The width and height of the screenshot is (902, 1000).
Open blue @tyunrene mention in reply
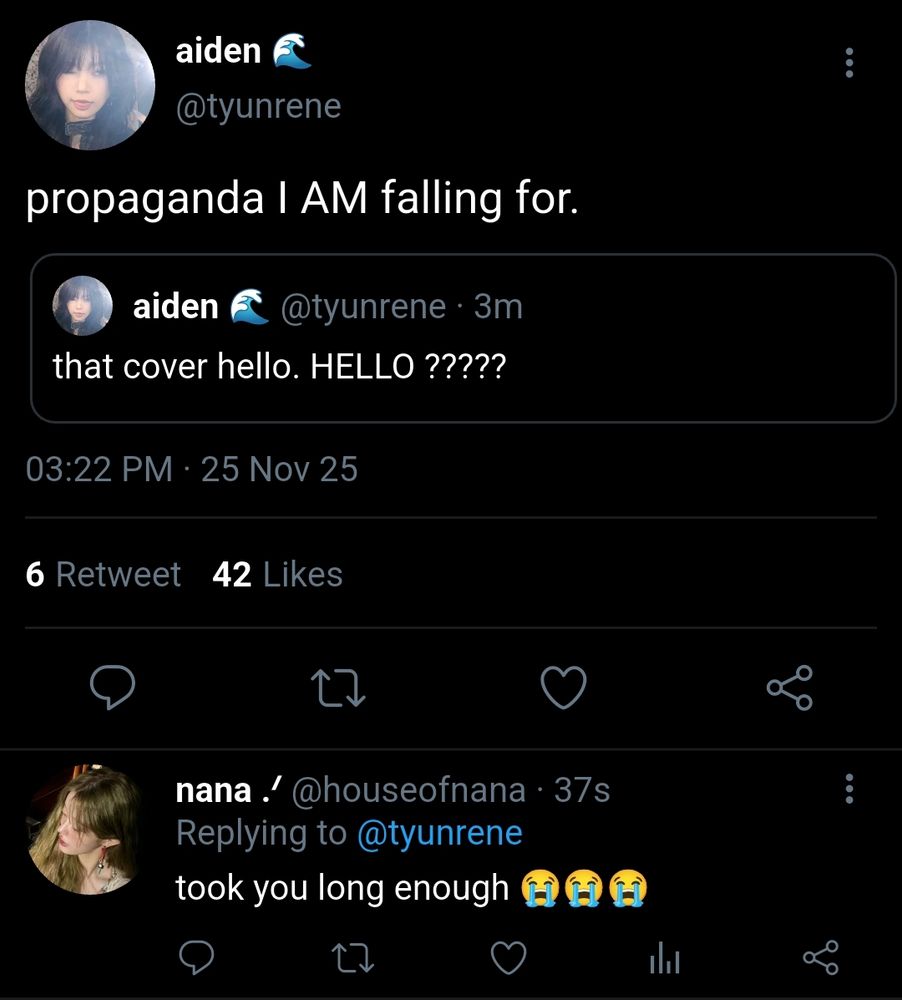440,833
